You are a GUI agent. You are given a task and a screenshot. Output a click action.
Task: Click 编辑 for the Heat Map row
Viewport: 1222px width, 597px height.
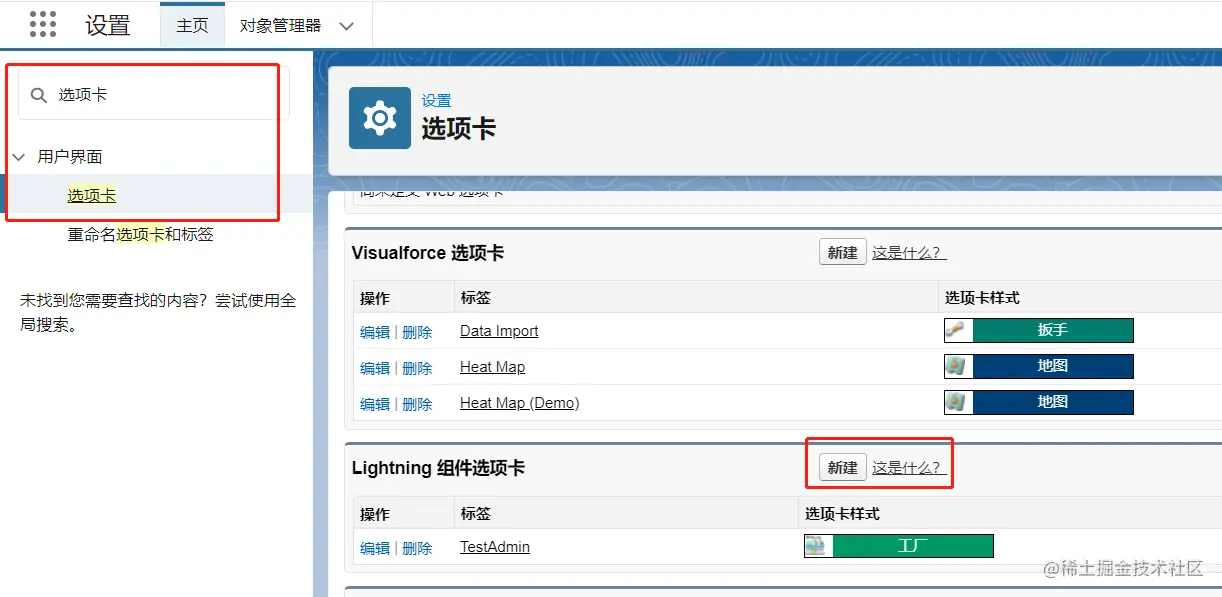click(x=375, y=368)
